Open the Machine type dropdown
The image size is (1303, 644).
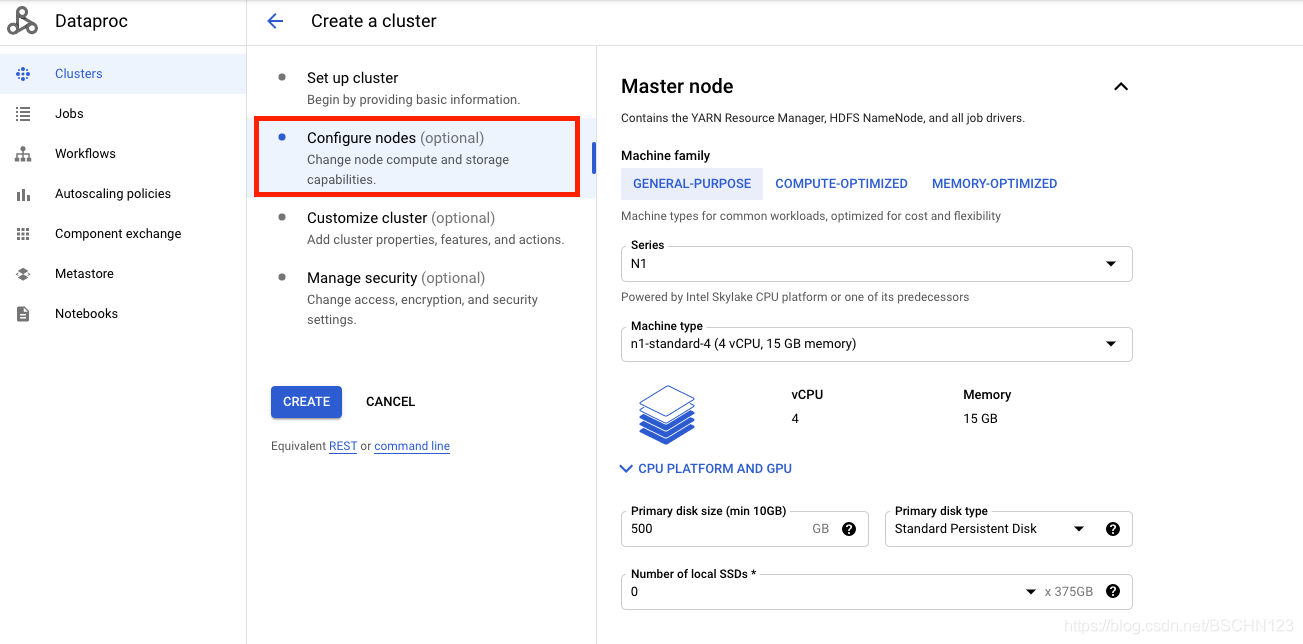pyautogui.click(x=877, y=344)
